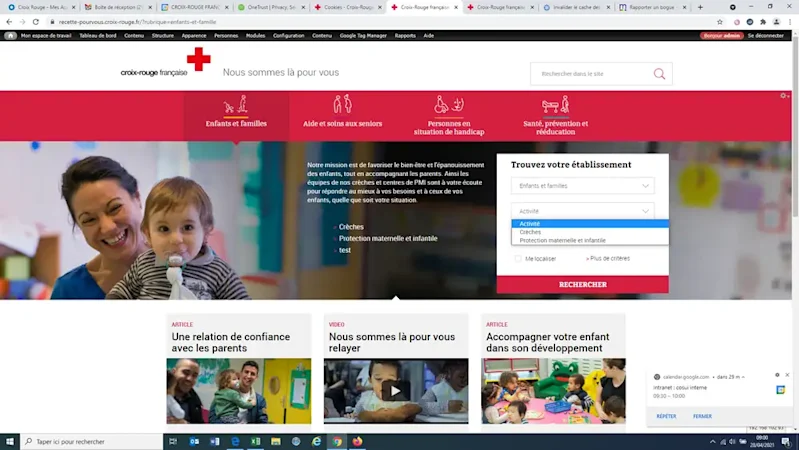Bookmark this page with the star icon

(x=720, y=22)
